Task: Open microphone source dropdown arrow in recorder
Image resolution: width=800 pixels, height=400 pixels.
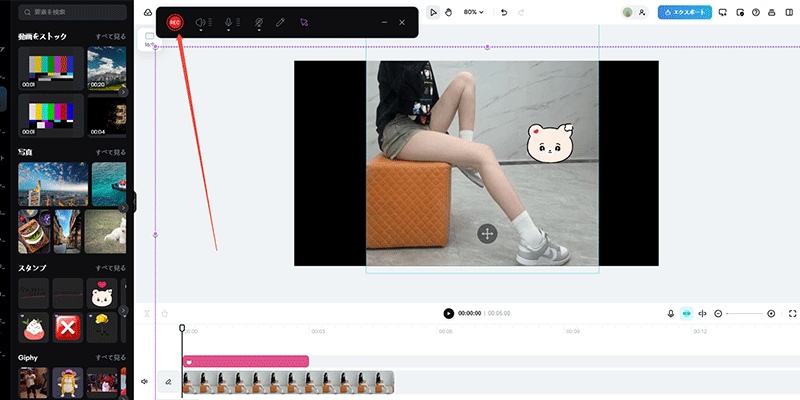Action: click(x=229, y=30)
